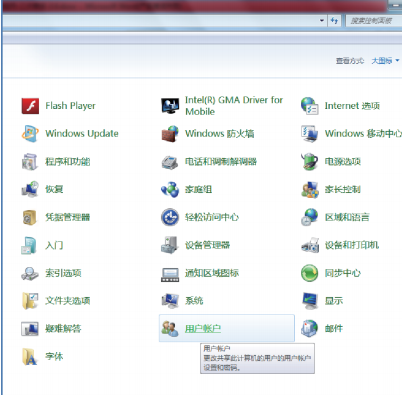The image size is (402, 395).
Task: Open the 同步中心 text link
Action: (343, 273)
